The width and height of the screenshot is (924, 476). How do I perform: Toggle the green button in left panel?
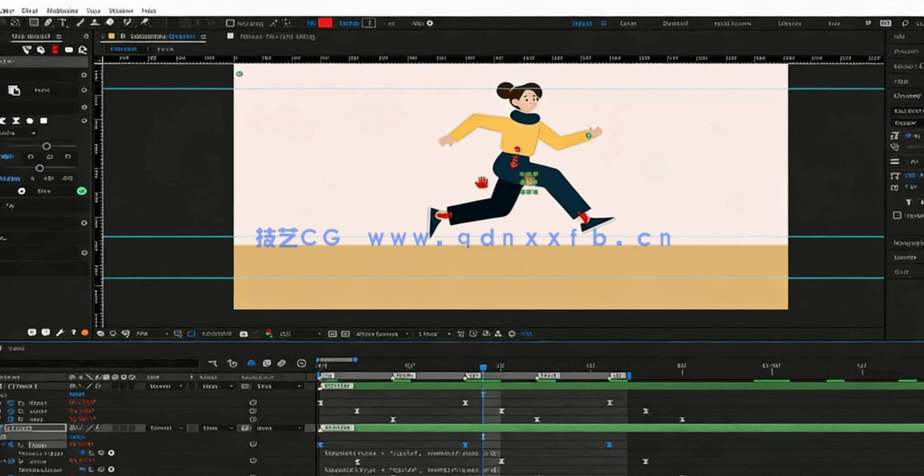click(x=82, y=191)
